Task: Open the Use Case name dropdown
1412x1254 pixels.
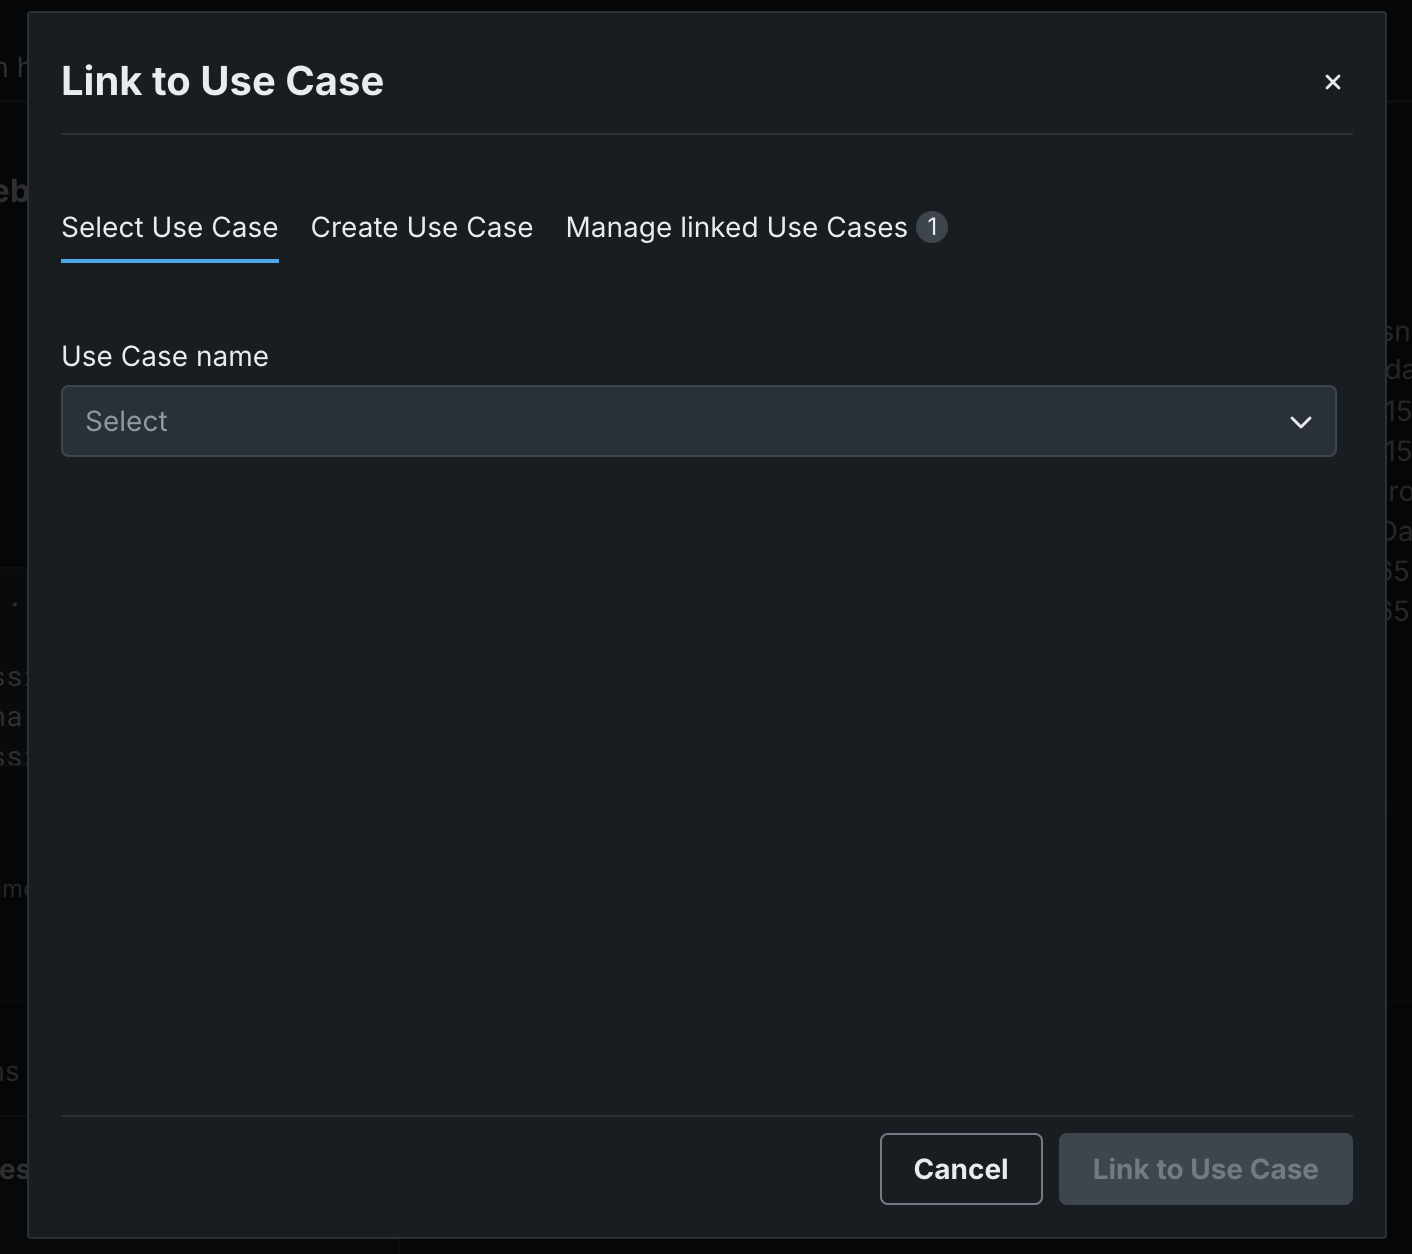Action: point(698,421)
